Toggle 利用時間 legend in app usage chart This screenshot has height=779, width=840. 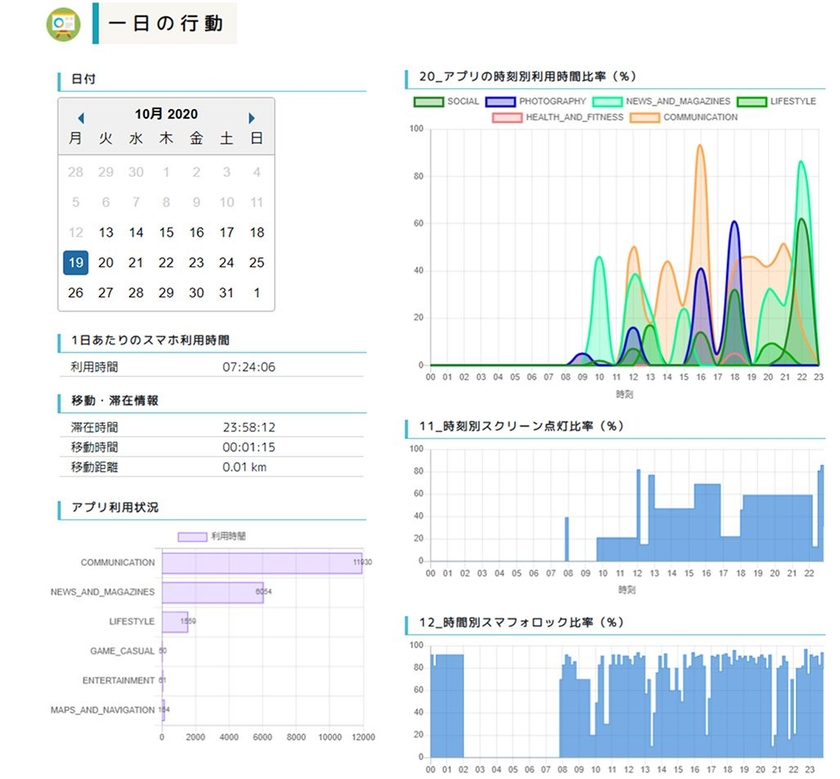pos(212,536)
